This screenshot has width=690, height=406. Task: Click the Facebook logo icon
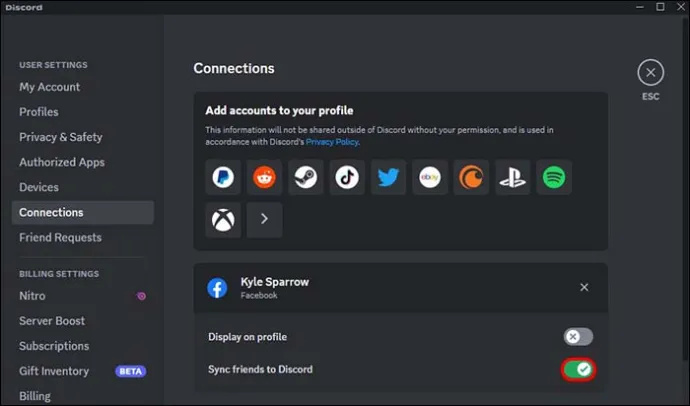[217, 288]
